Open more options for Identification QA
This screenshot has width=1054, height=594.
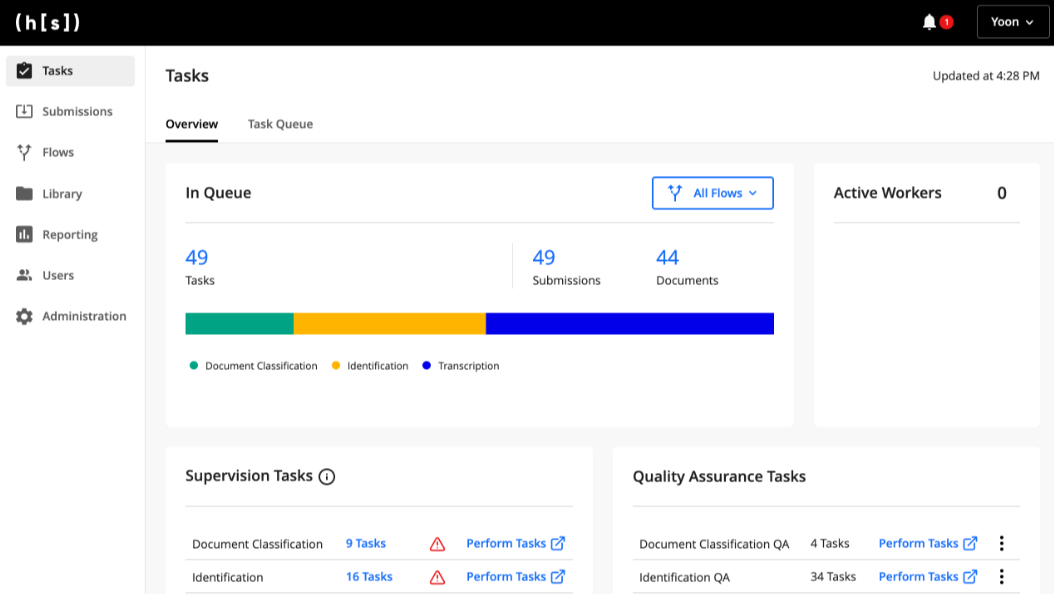pos(1002,577)
